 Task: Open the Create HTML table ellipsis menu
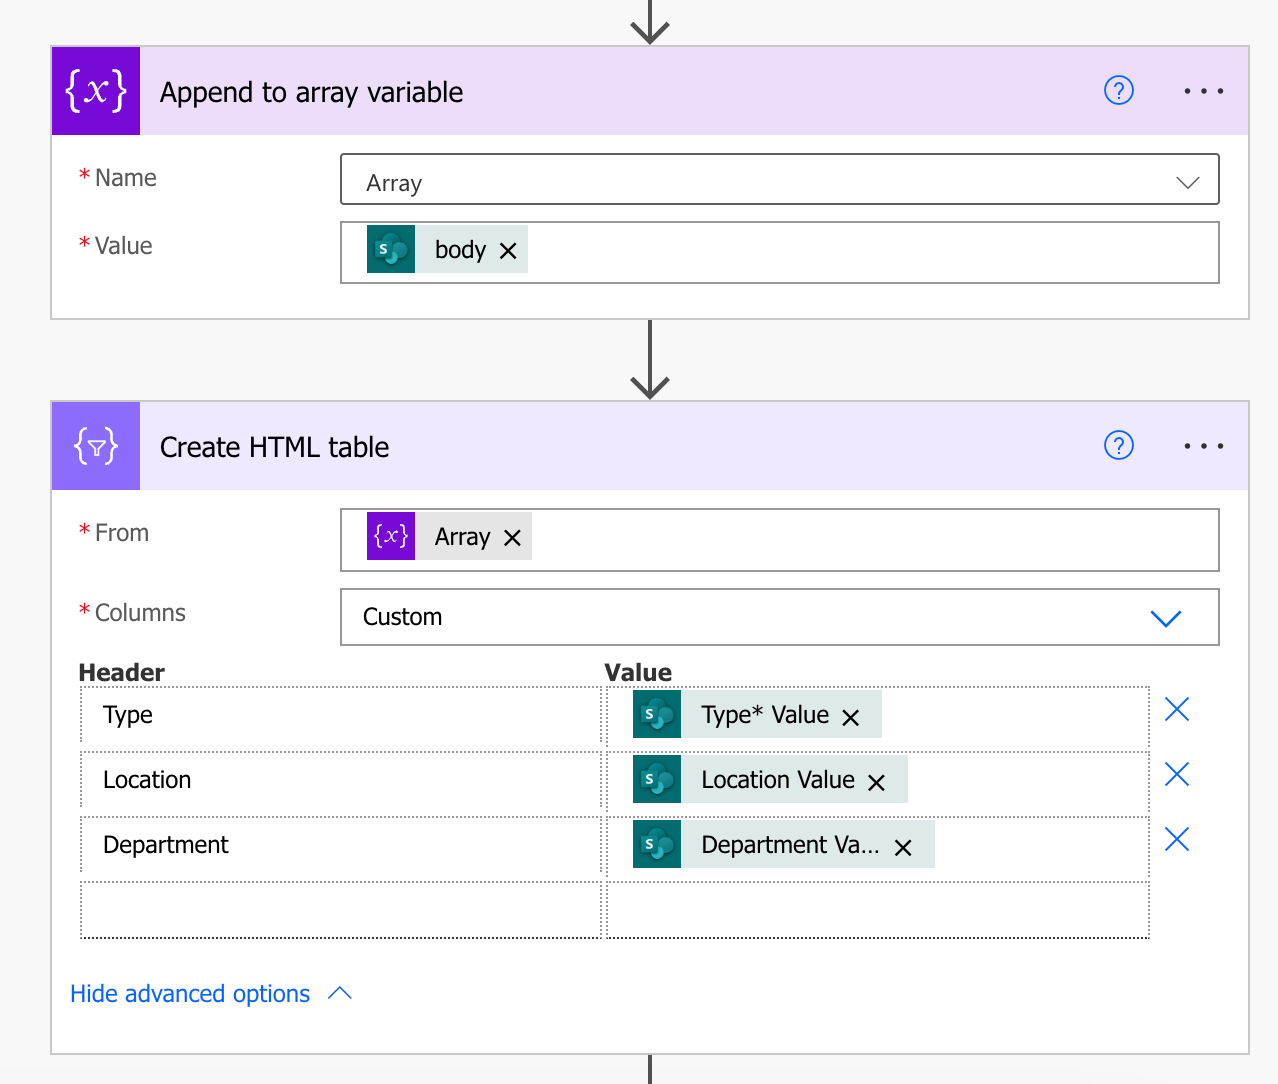point(1203,446)
